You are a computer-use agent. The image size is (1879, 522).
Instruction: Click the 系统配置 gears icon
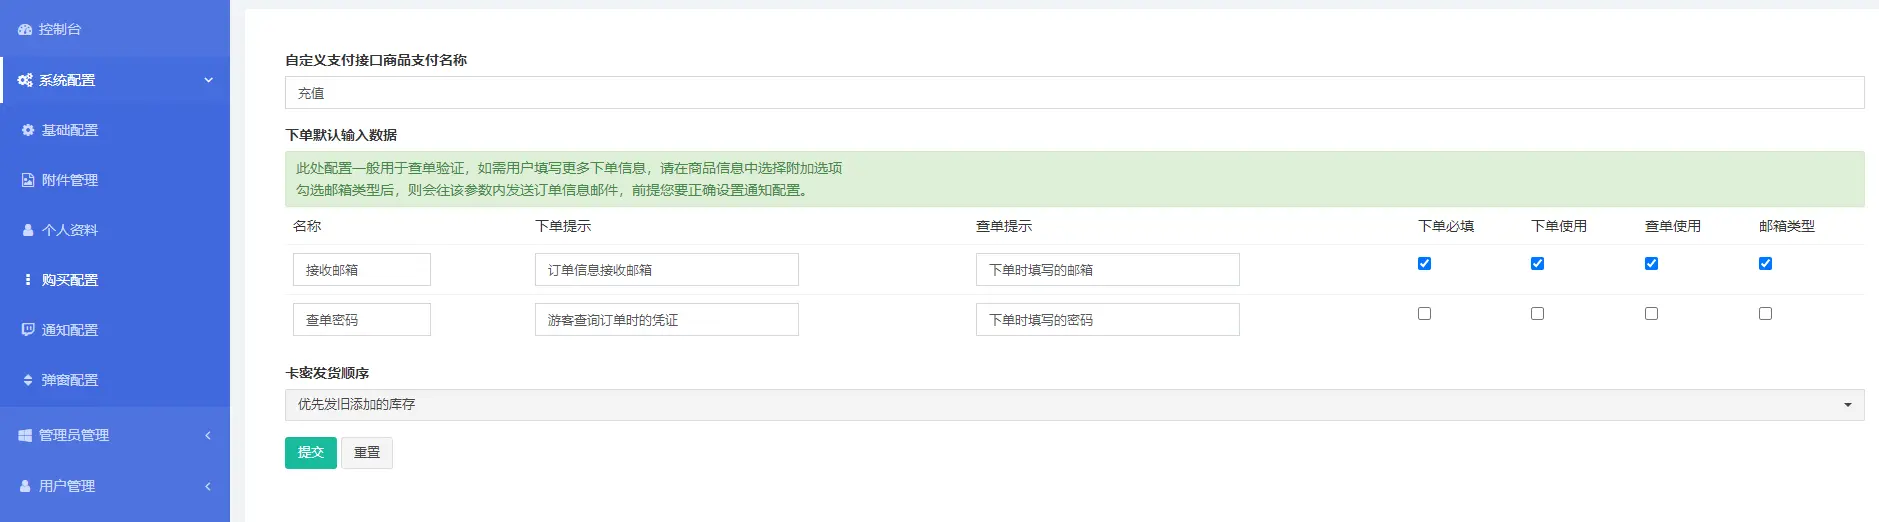(x=25, y=80)
